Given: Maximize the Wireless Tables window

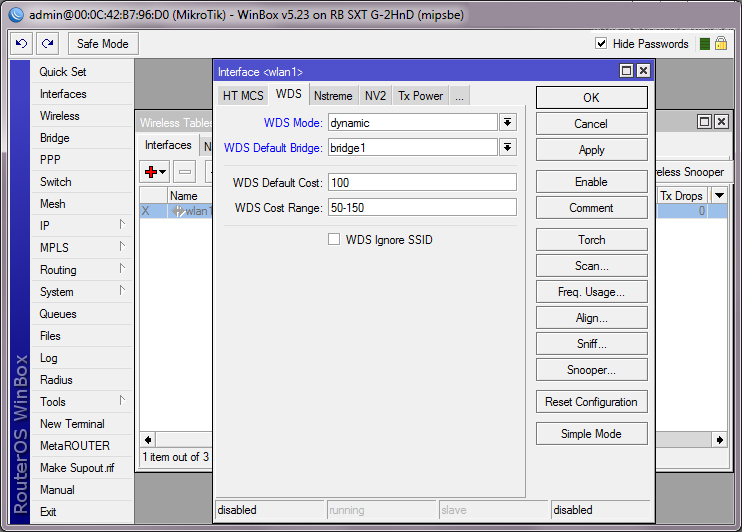Looking at the screenshot, I should pyautogui.click(x=704, y=122).
